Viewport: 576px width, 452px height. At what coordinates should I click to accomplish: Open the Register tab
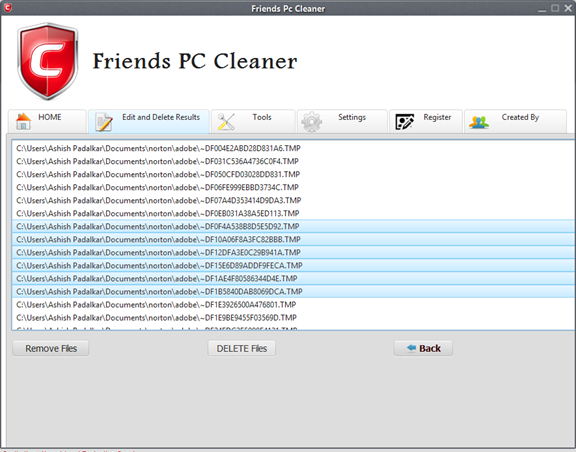point(426,121)
